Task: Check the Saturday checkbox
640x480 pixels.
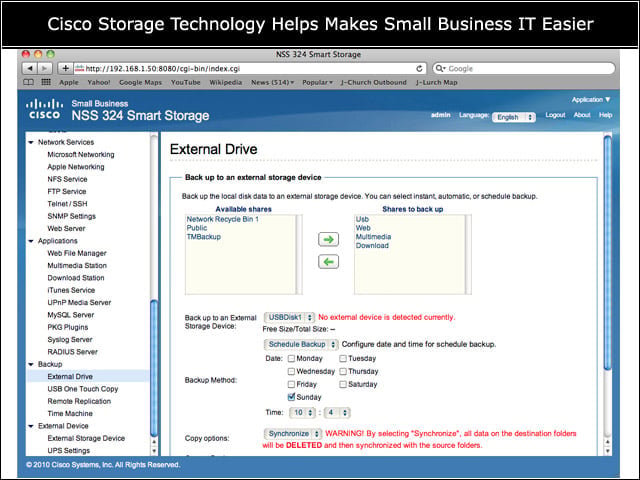Action: [343, 384]
